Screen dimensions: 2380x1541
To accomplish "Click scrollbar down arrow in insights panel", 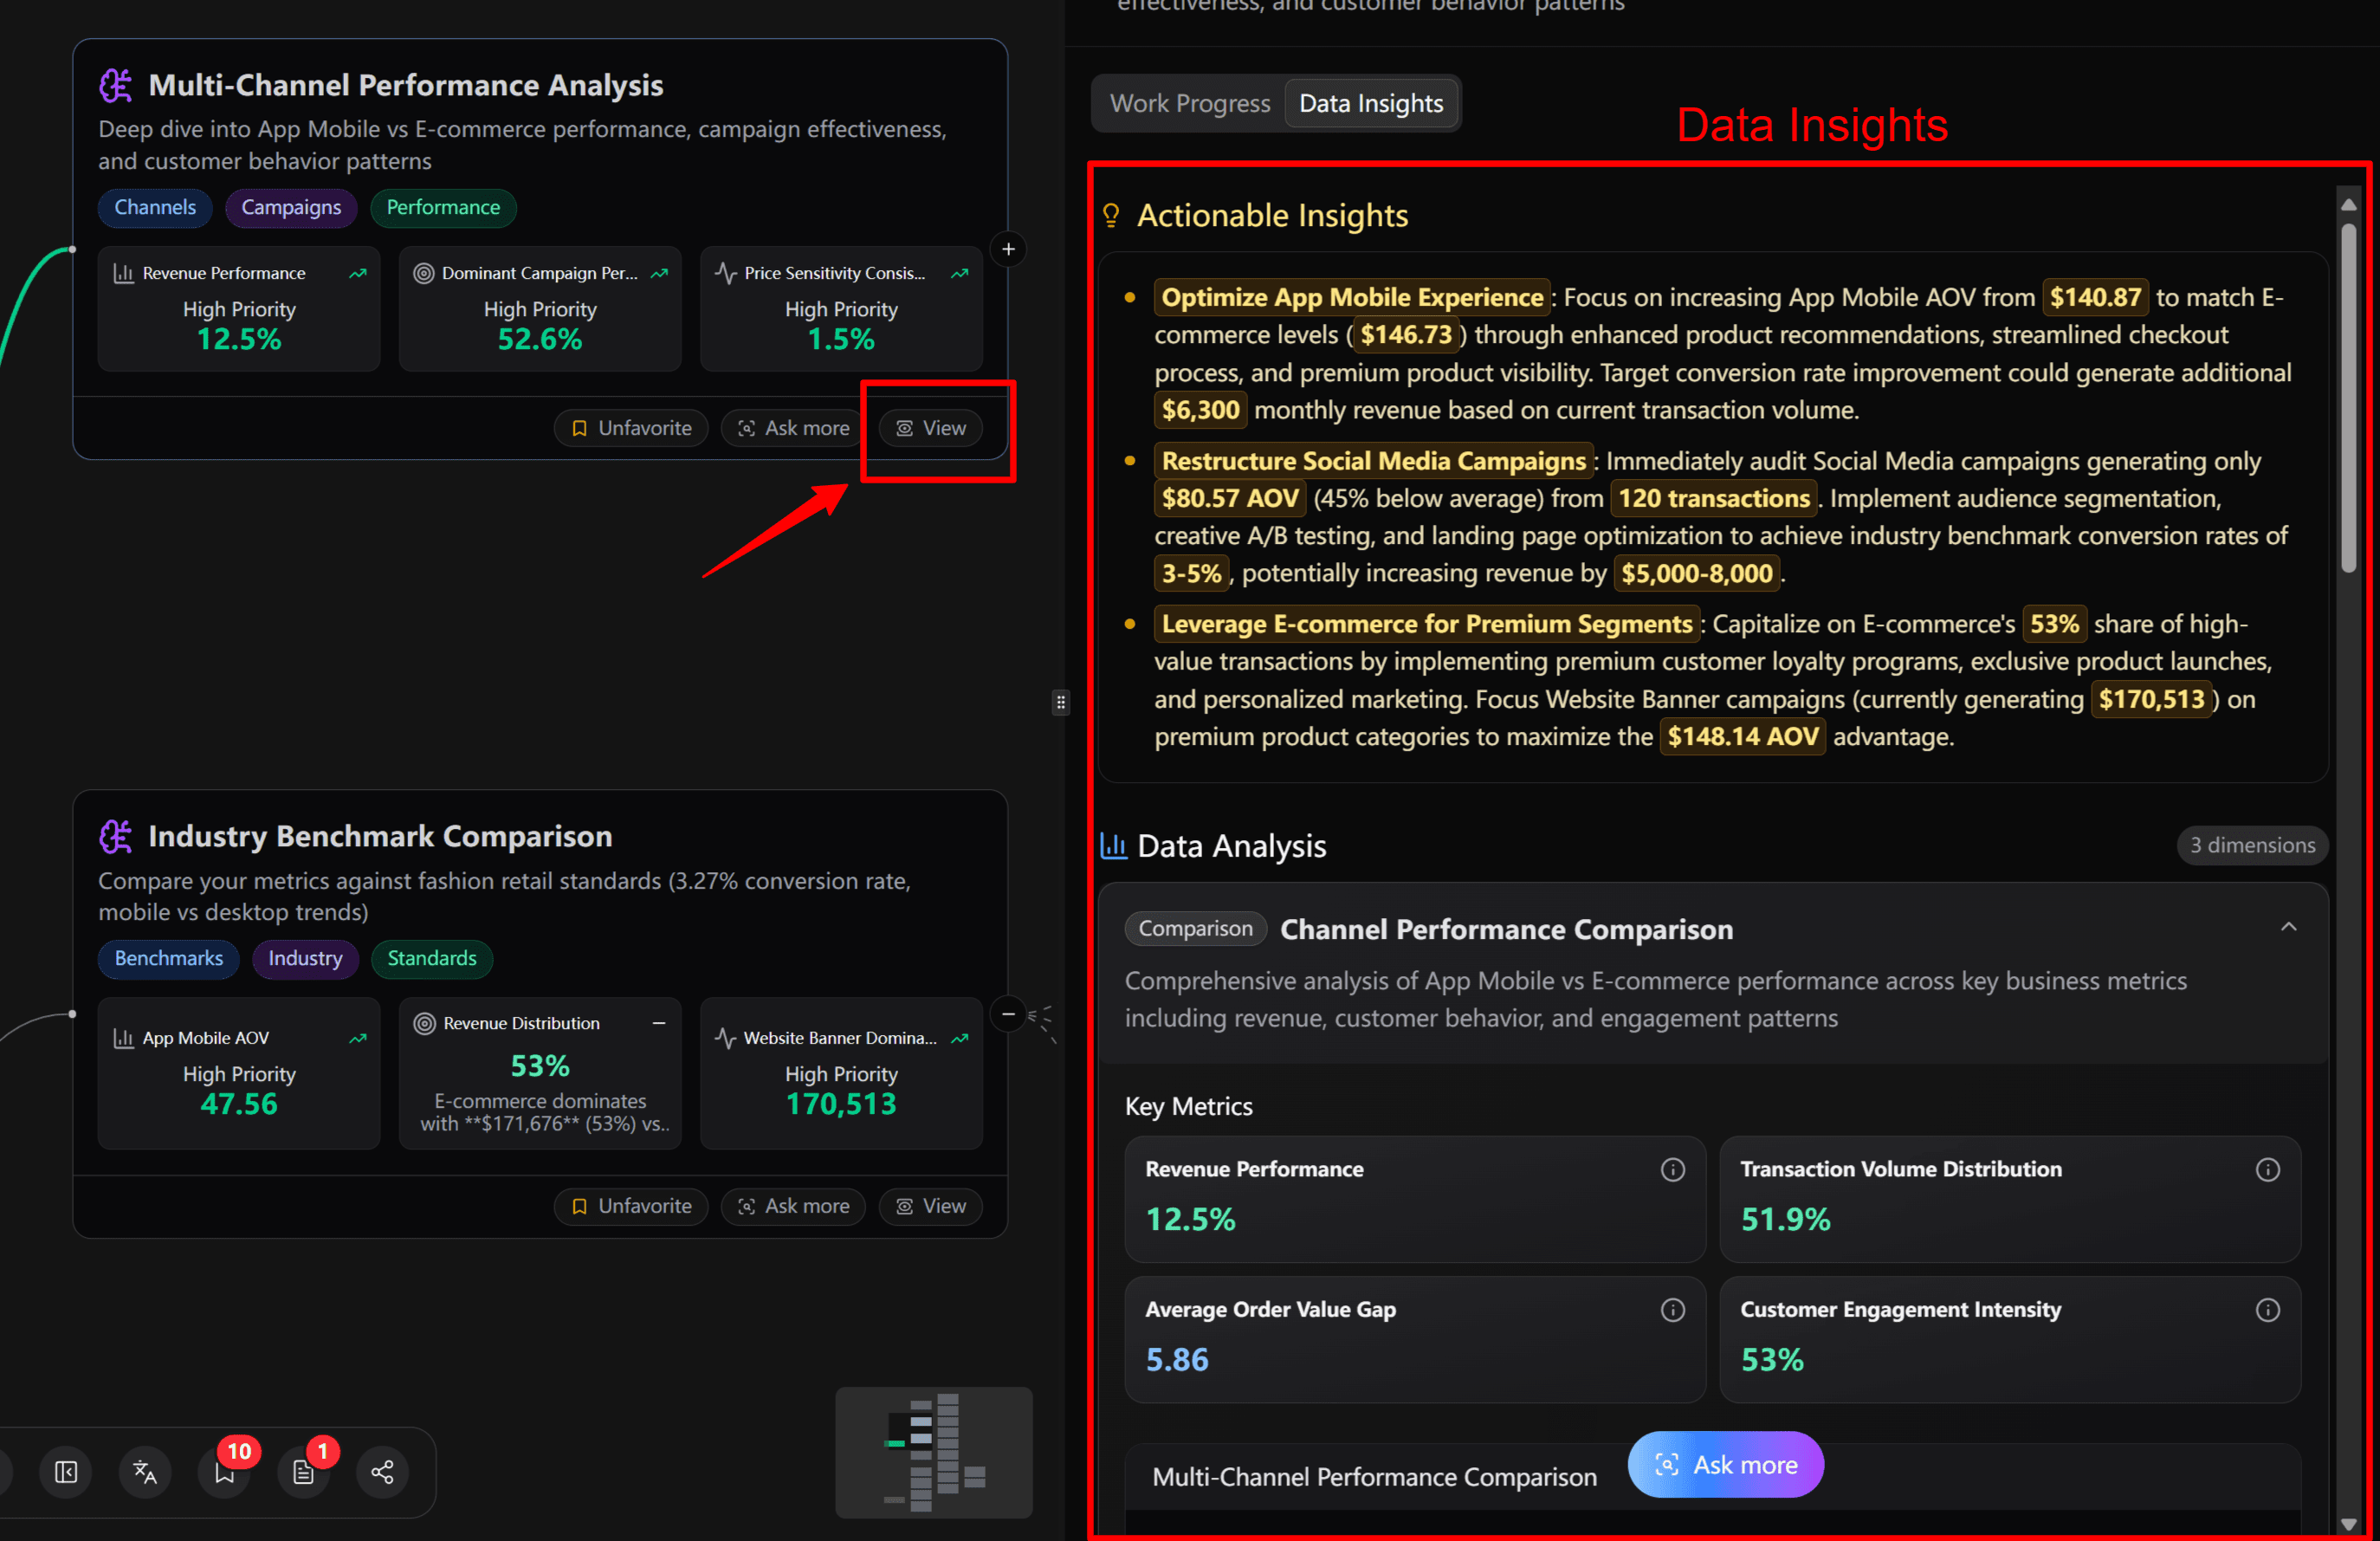I will (2349, 1525).
